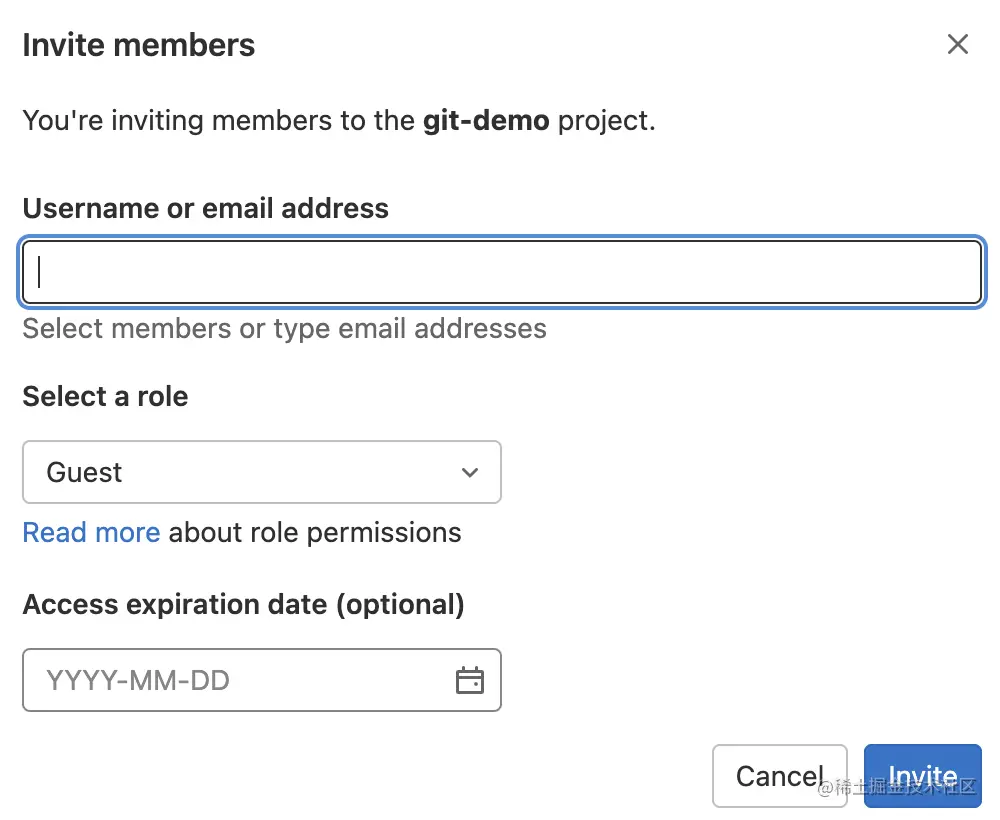Open the Guest role dropdown

coord(262,472)
